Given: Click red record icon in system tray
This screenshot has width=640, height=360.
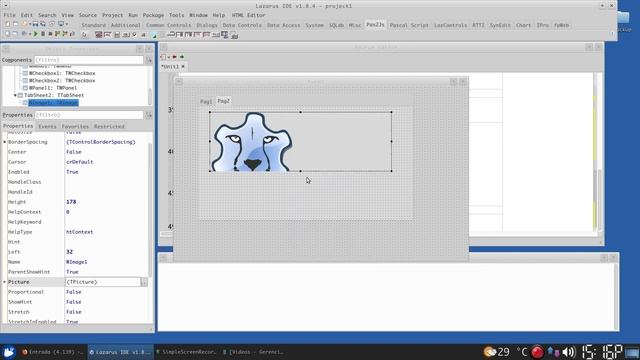Looking at the screenshot, I should (538, 352).
